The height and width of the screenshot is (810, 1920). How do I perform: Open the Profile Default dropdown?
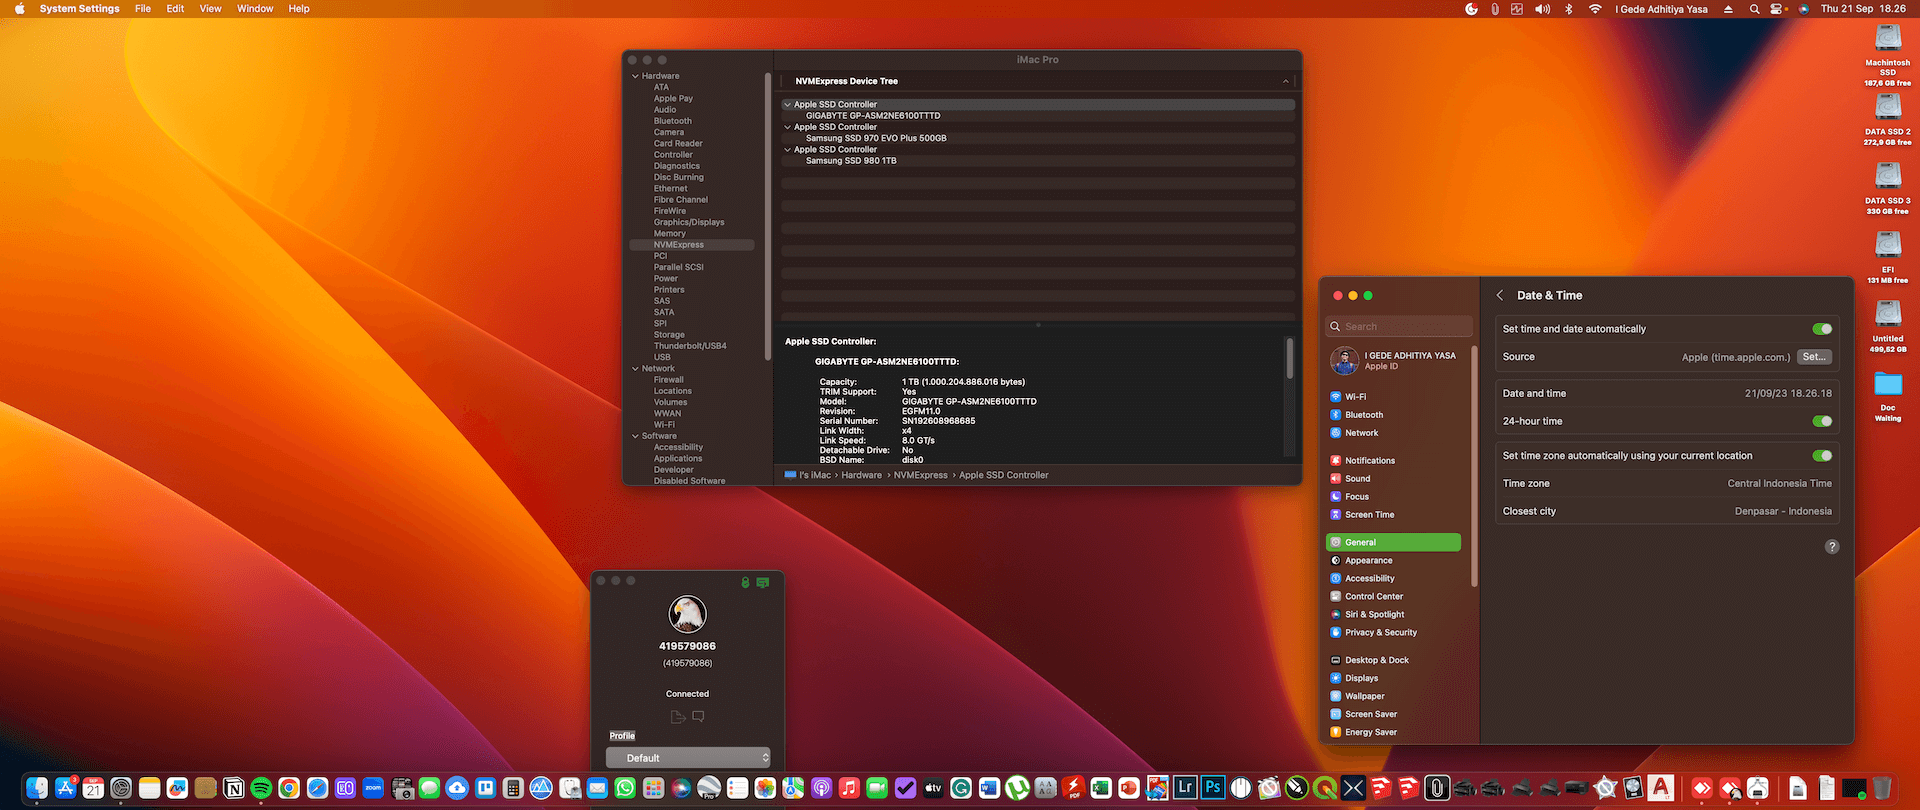coord(688,758)
